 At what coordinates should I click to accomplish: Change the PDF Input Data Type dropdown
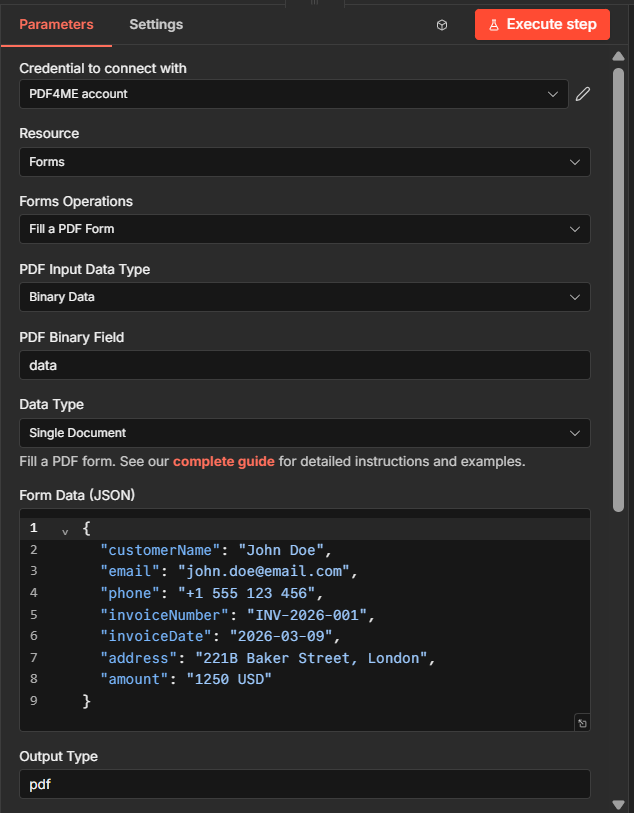click(x=304, y=297)
